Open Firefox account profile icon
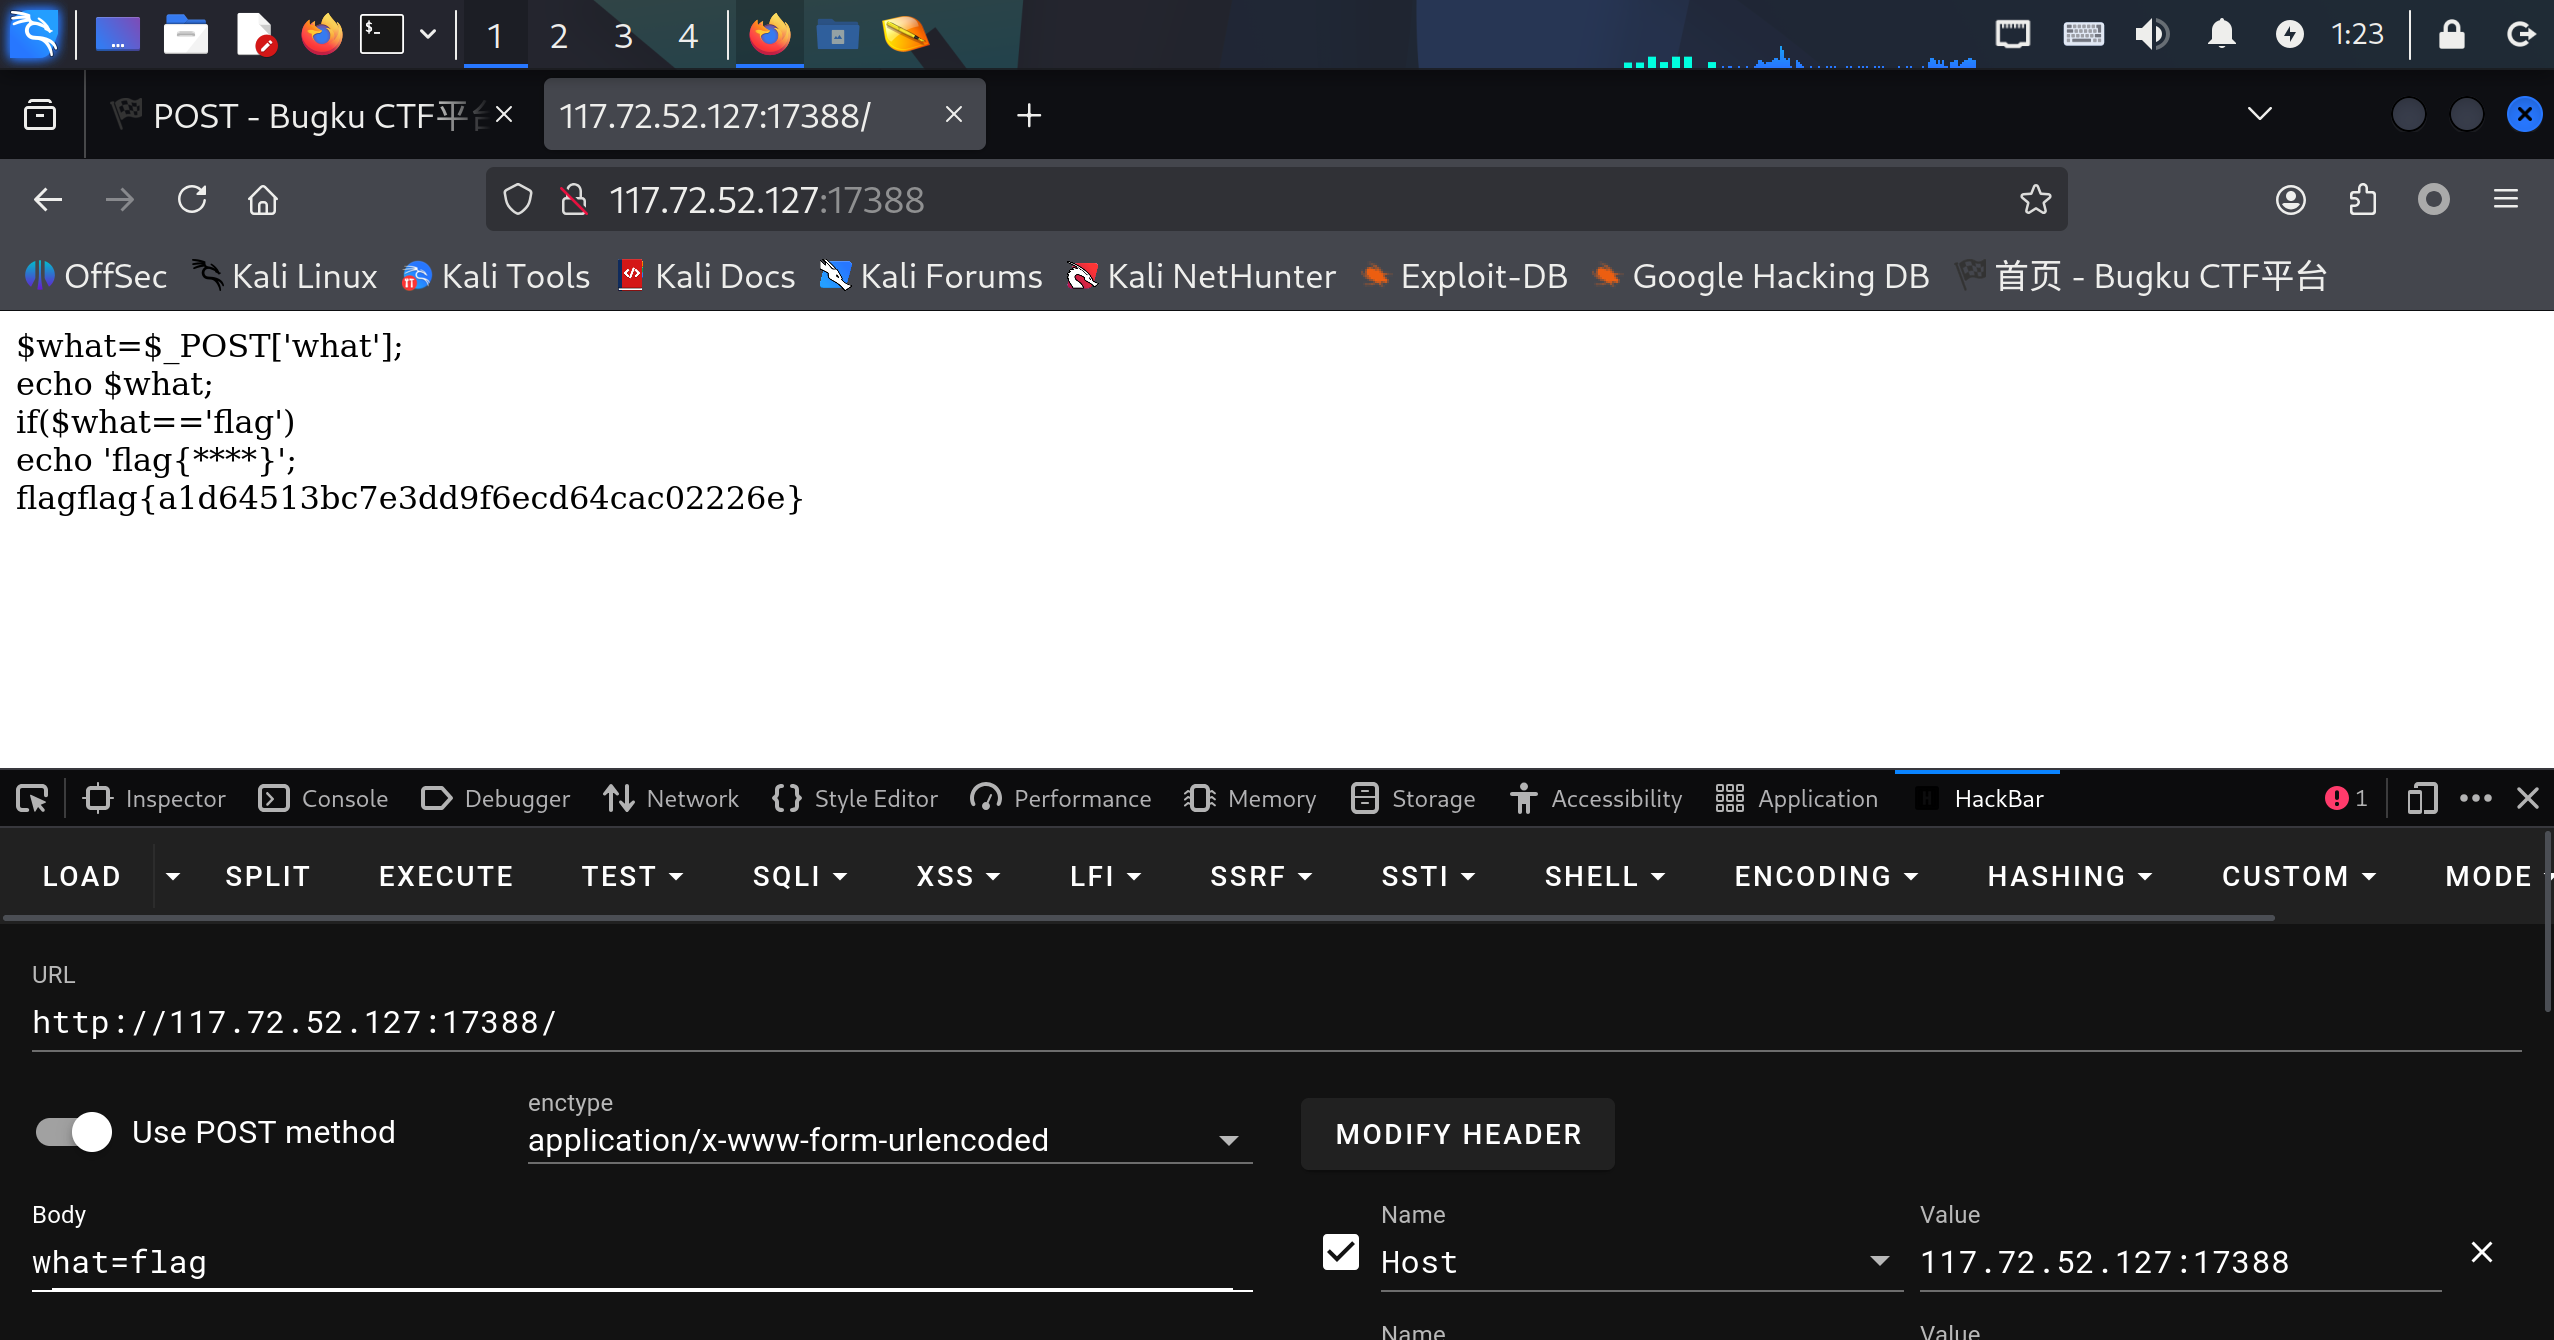Screen dimensions: 2554x1340 point(2290,200)
